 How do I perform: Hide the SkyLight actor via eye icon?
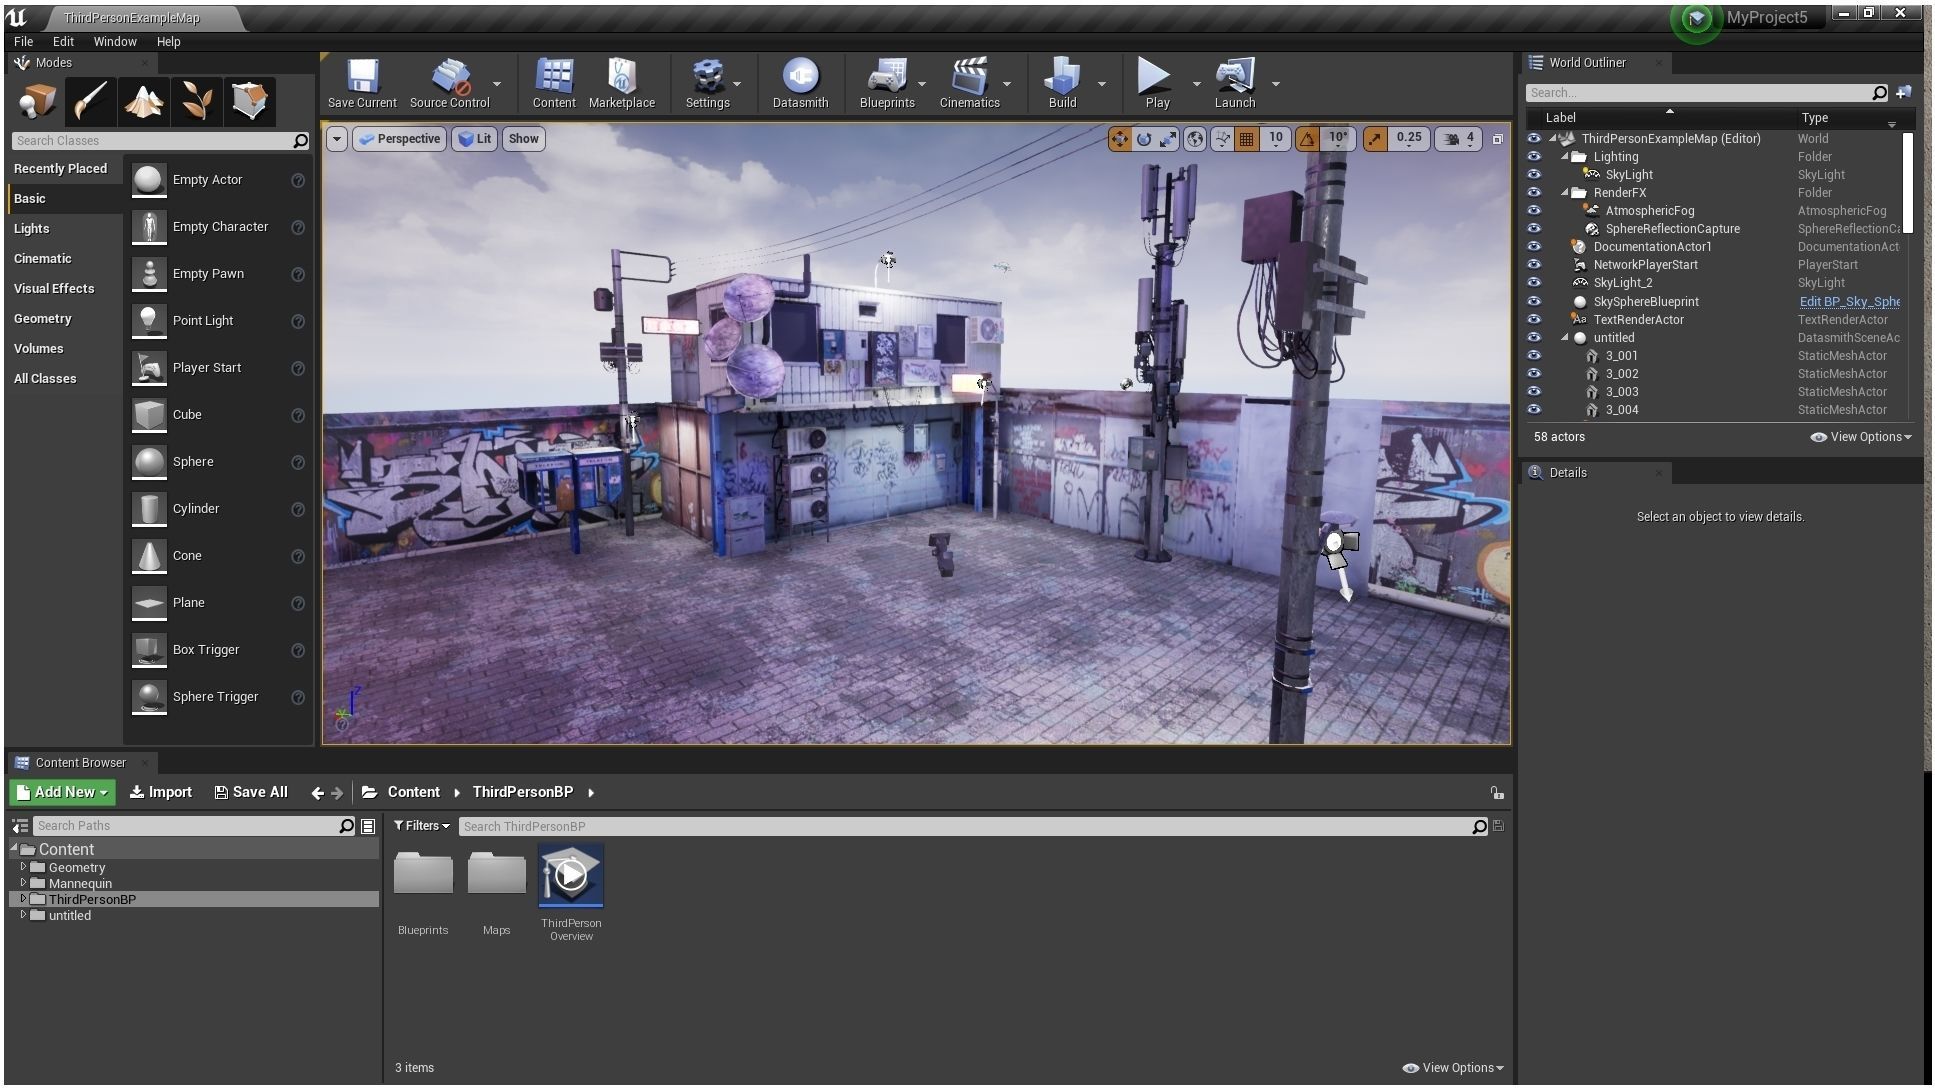[1534, 175]
